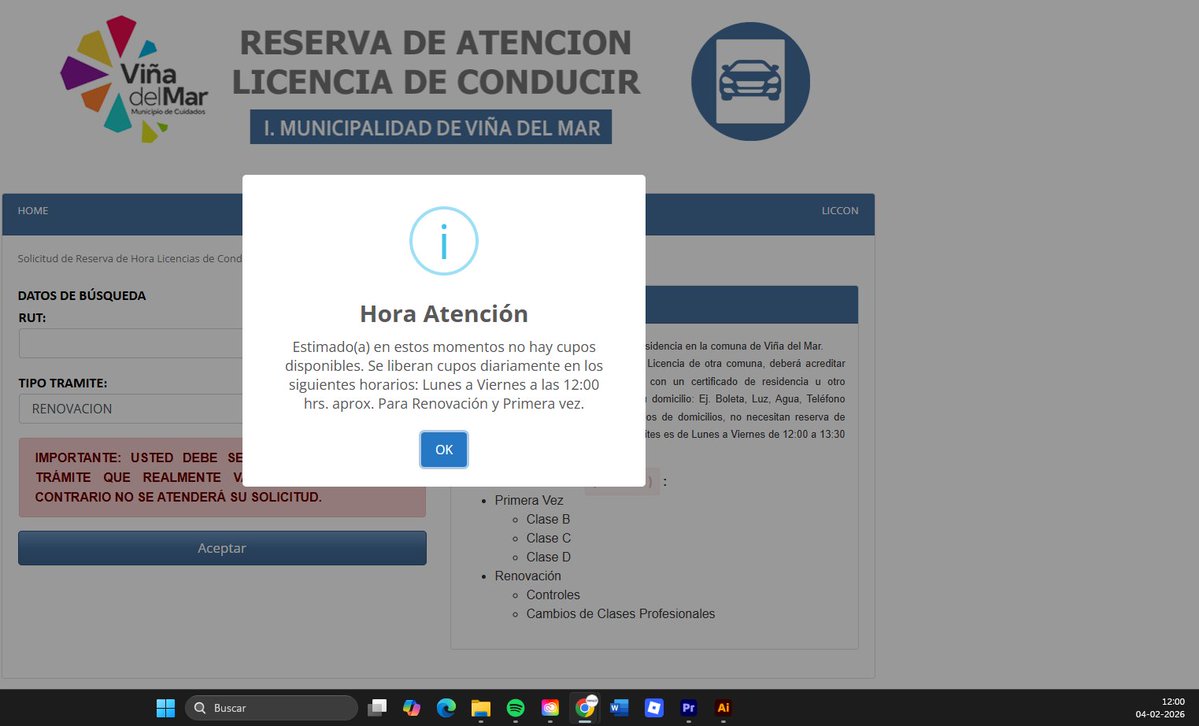The height and width of the screenshot is (726, 1199).
Task: Open Adobe Premiere Pro from the taskbar
Action: click(x=688, y=708)
